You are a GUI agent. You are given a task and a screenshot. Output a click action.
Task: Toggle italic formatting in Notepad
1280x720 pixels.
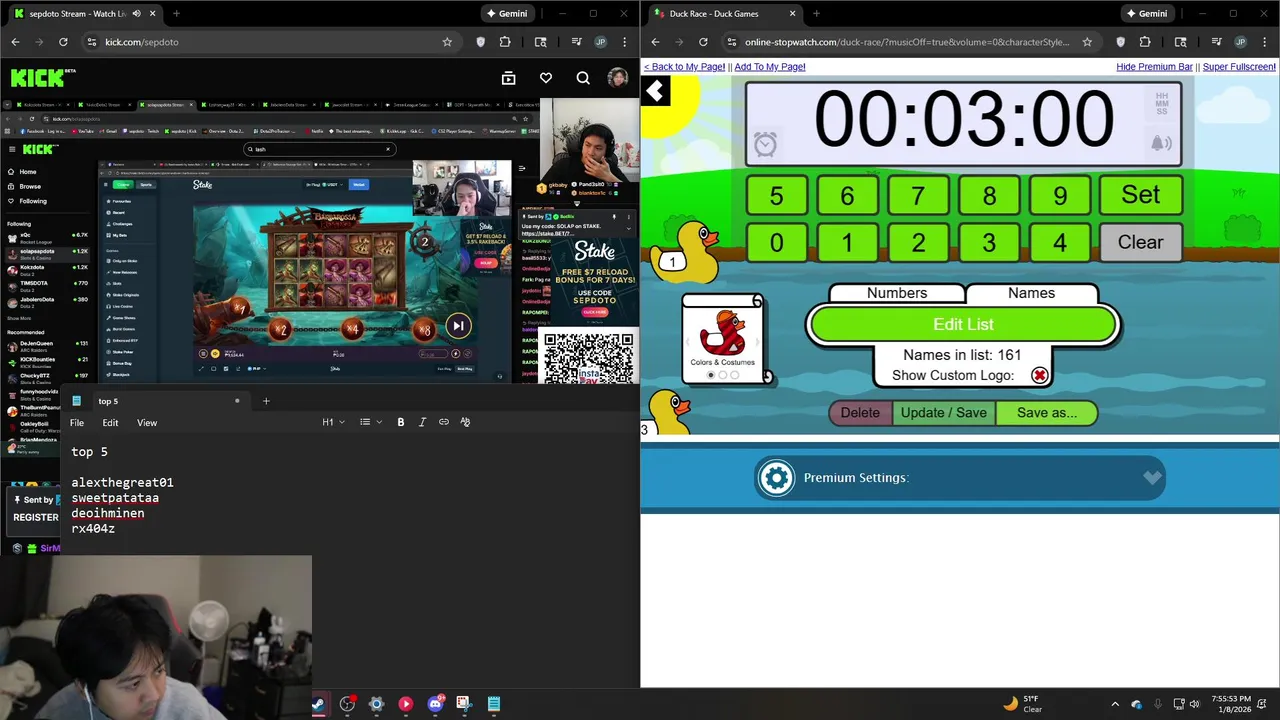coord(422,422)
